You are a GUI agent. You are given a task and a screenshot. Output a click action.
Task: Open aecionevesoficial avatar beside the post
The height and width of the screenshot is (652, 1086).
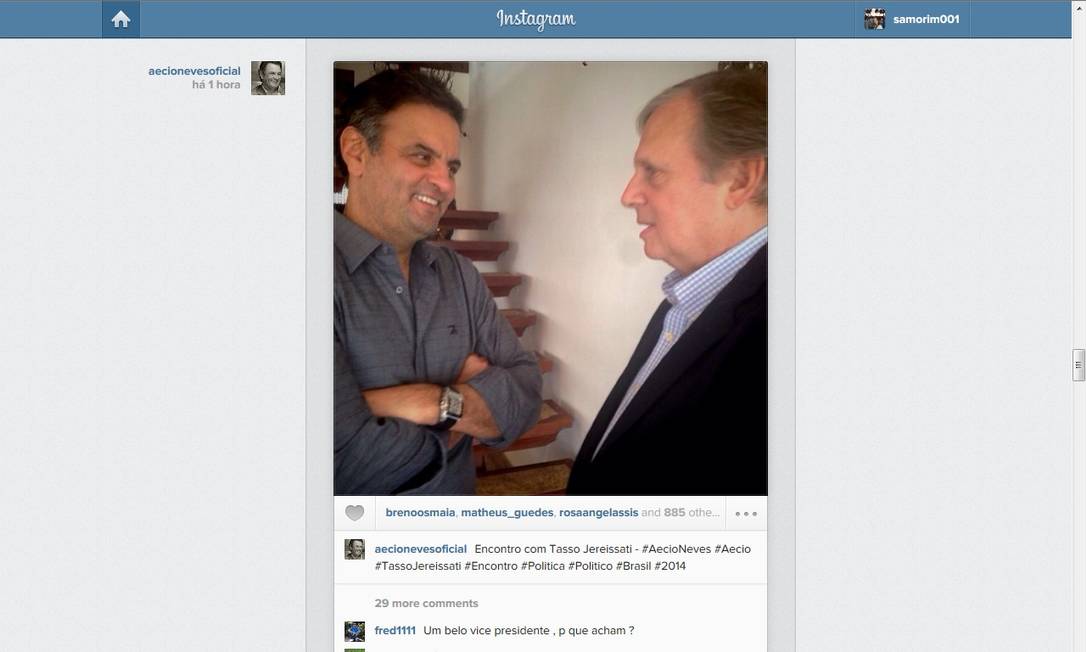click(x=268, y=78)
